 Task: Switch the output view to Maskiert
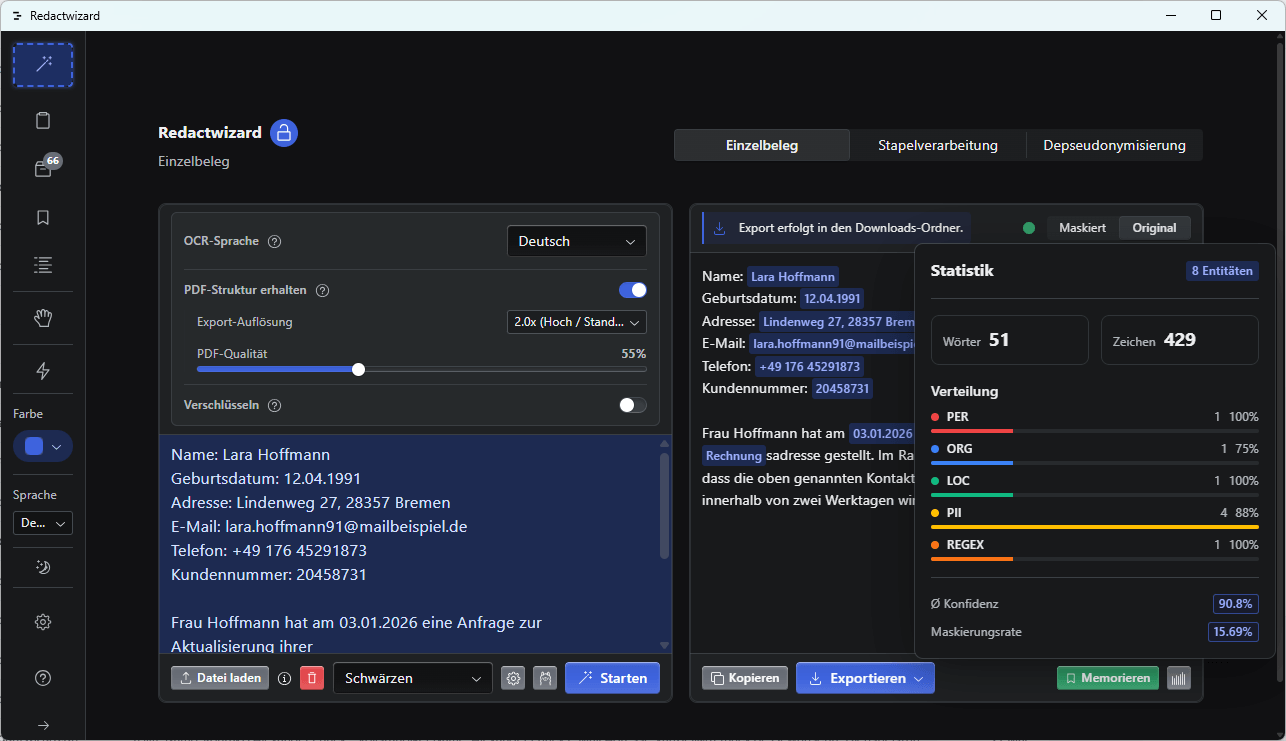pyautogui.click(x=1082, y=228)
